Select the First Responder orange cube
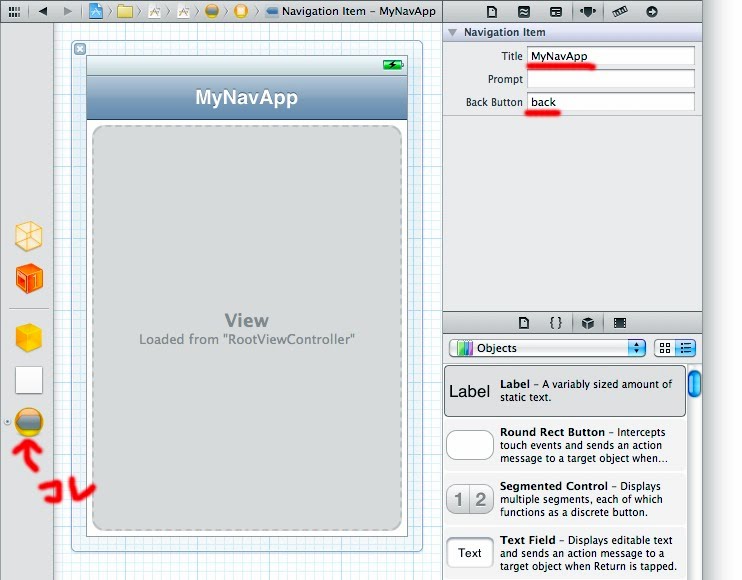Image resolution: width=742 pixels, height=580 pixels. pyautogui.click(x=29, y=279)
